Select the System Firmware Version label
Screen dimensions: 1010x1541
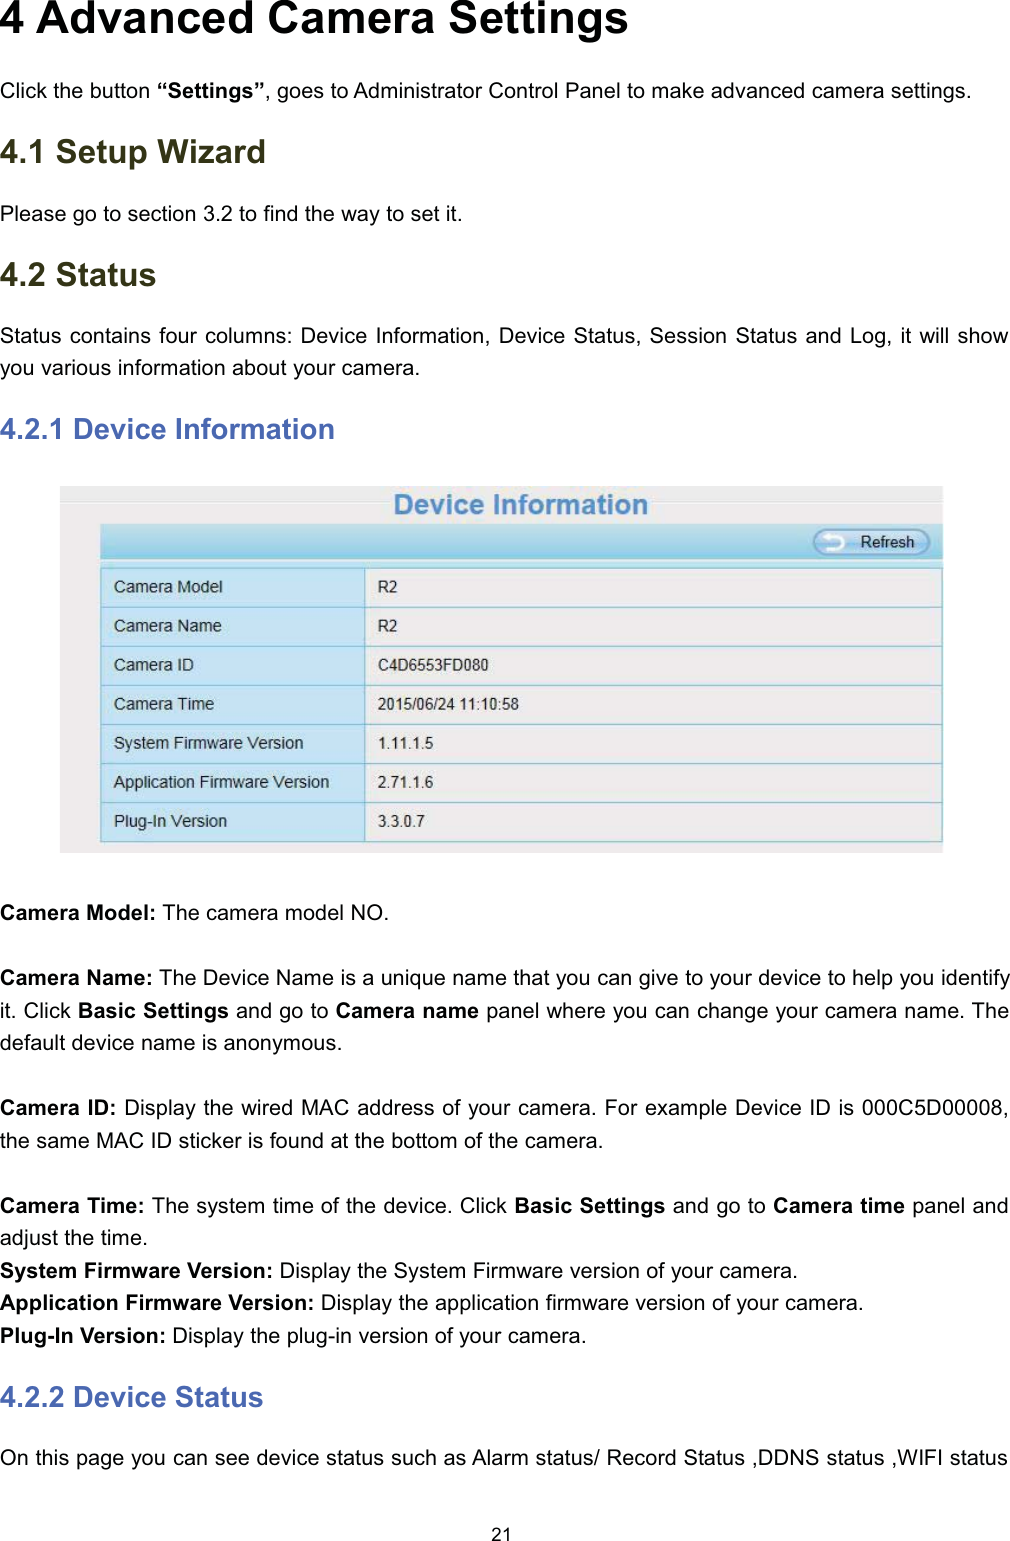click(x=208, y=743)
